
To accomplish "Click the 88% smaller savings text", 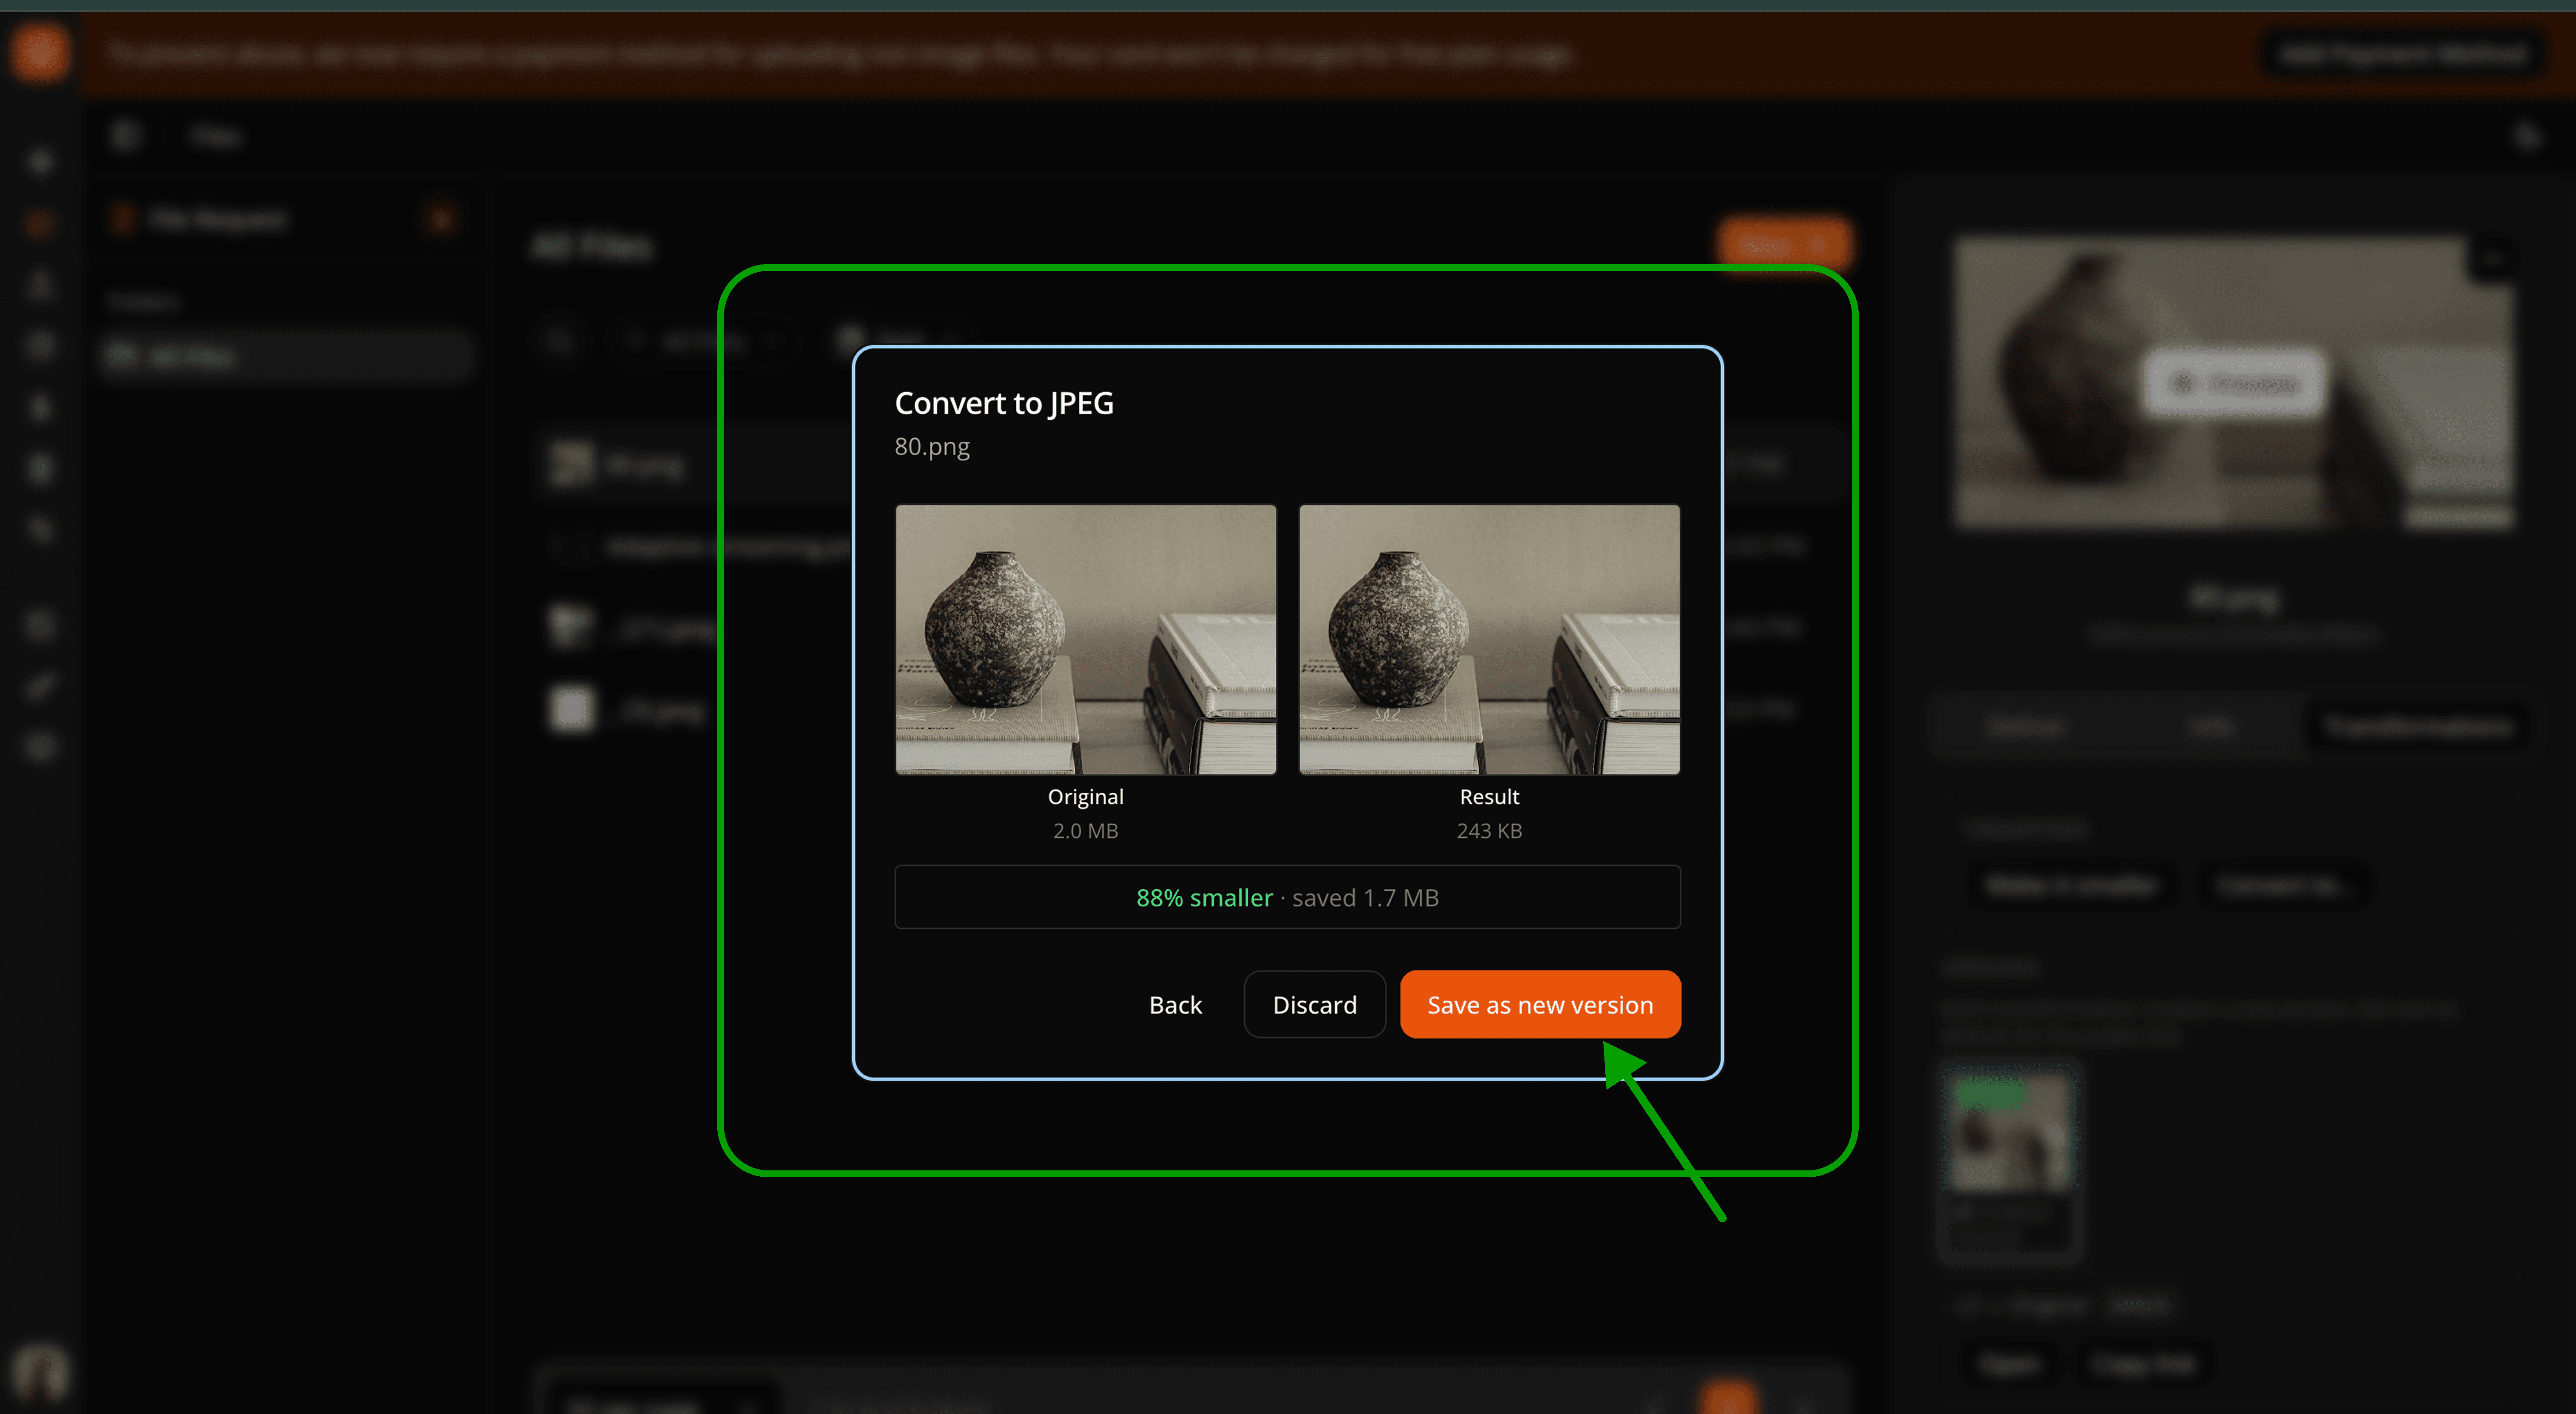I will coord(1204,897).
